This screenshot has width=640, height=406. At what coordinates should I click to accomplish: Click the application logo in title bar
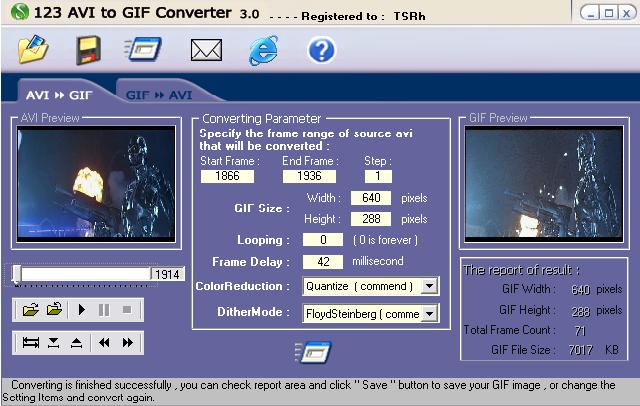point(19,11)
